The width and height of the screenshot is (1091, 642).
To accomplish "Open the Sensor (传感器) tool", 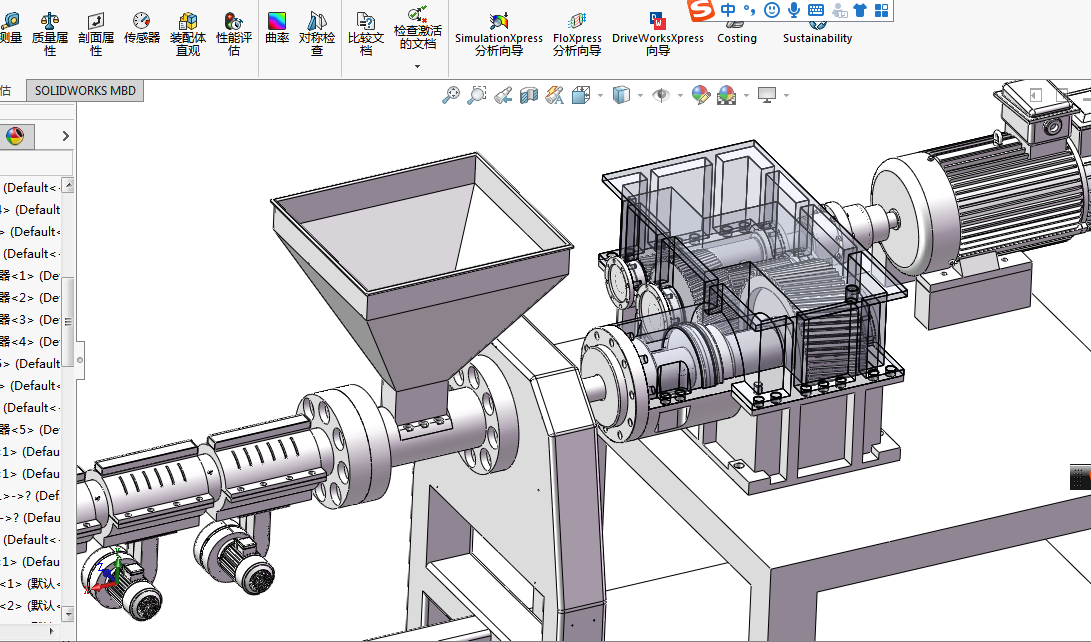I will (x=142, y=29).
